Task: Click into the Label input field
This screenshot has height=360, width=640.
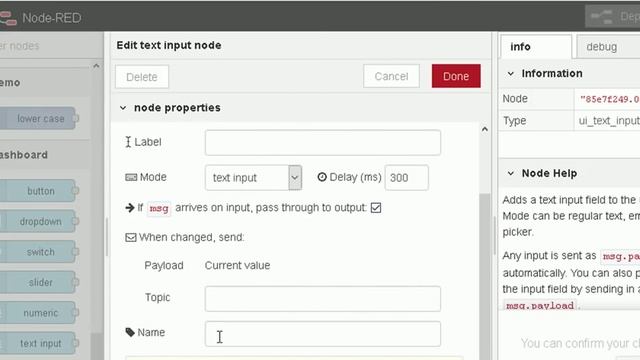Action: (x=323, y=142)
